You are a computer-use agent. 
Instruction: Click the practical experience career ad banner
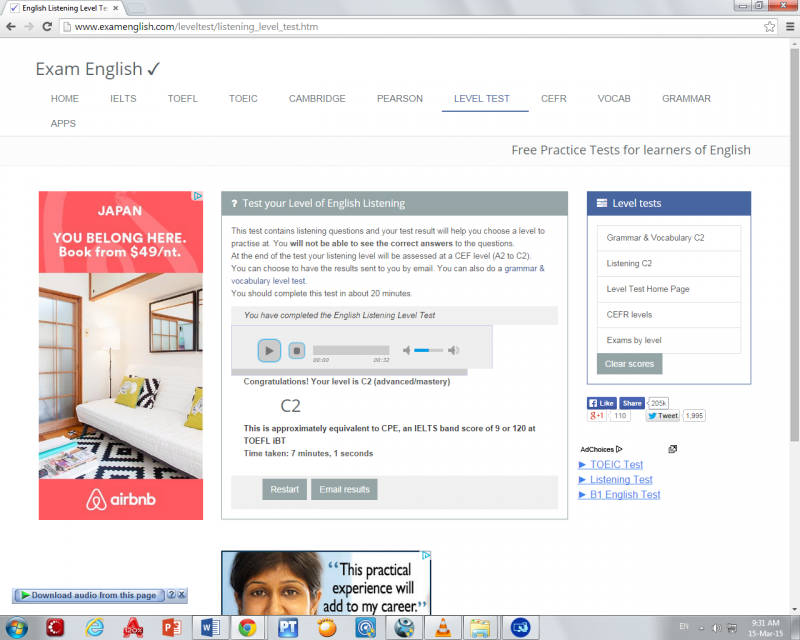pos(326,583)
